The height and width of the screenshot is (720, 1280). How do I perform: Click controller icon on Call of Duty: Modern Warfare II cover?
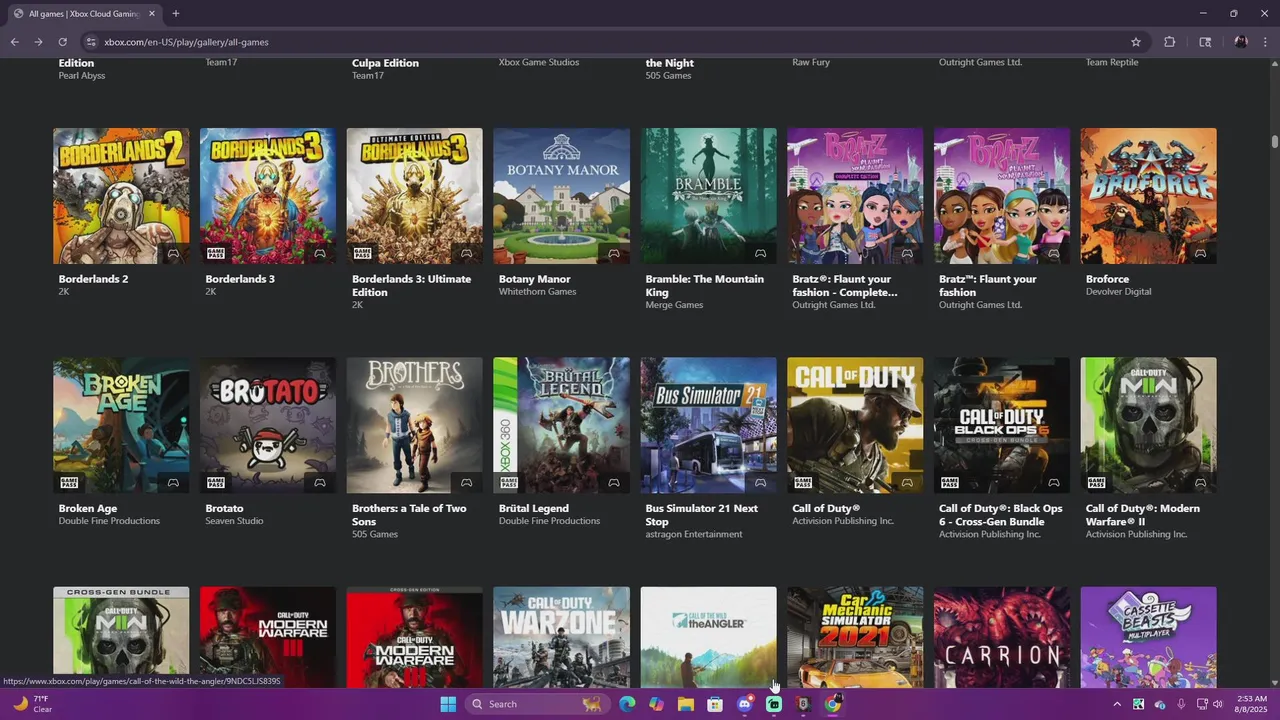[1200, 483]
